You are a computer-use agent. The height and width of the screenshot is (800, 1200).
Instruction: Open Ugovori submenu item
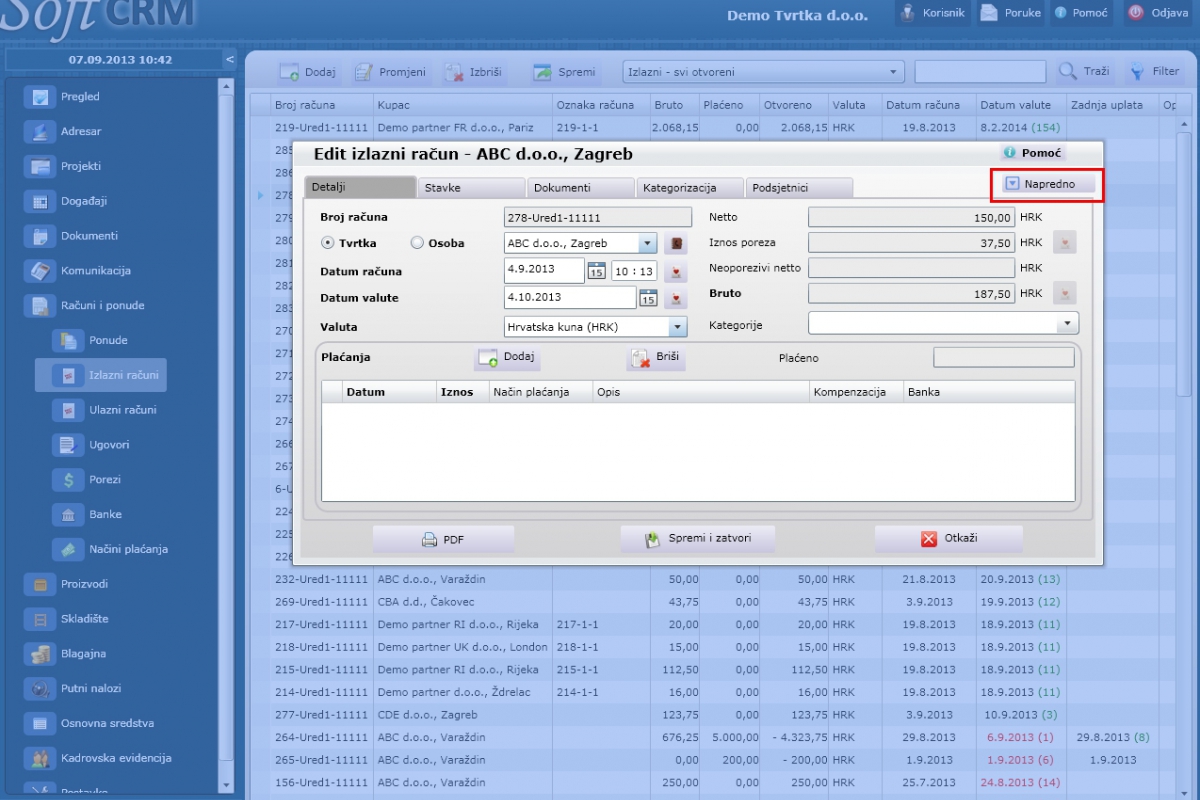pyautogui.click(x=108, y=444)
